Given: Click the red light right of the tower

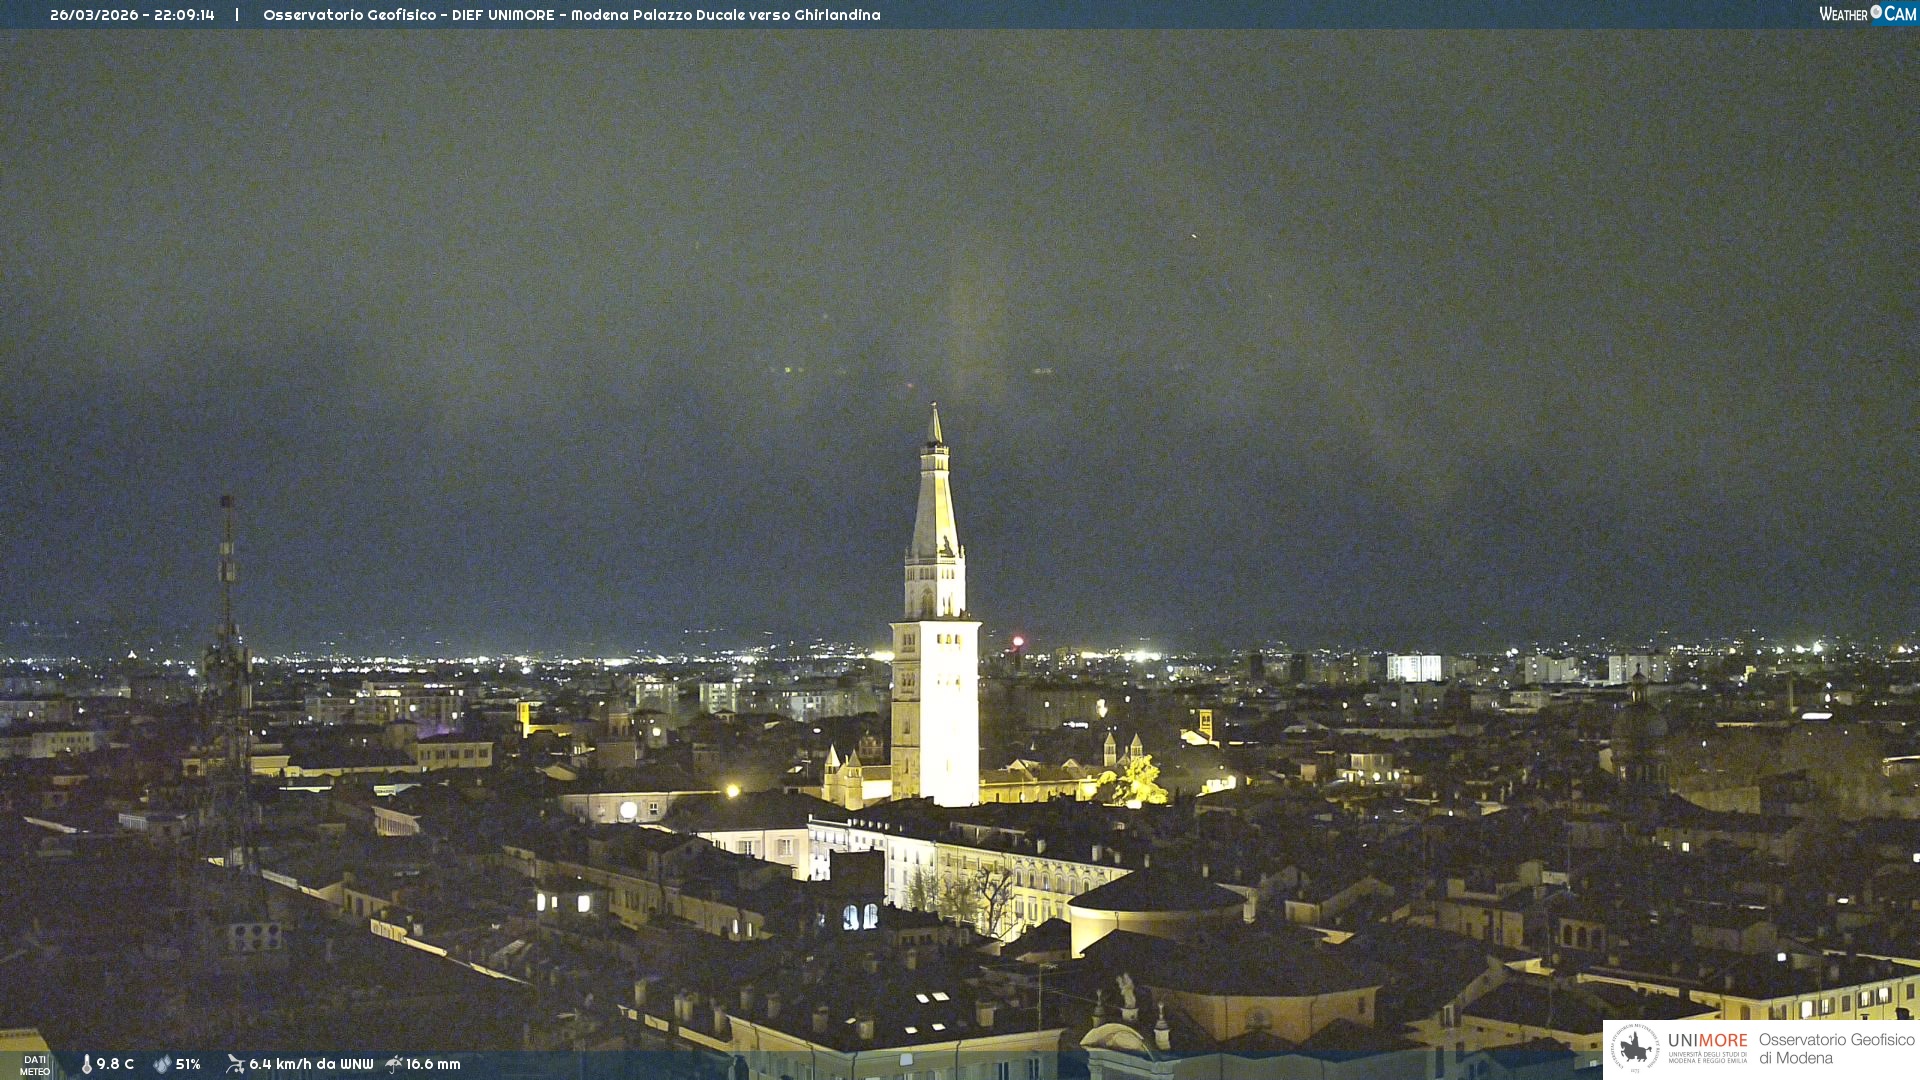Looking at the screenshot, I should [x=1018, y=641].
